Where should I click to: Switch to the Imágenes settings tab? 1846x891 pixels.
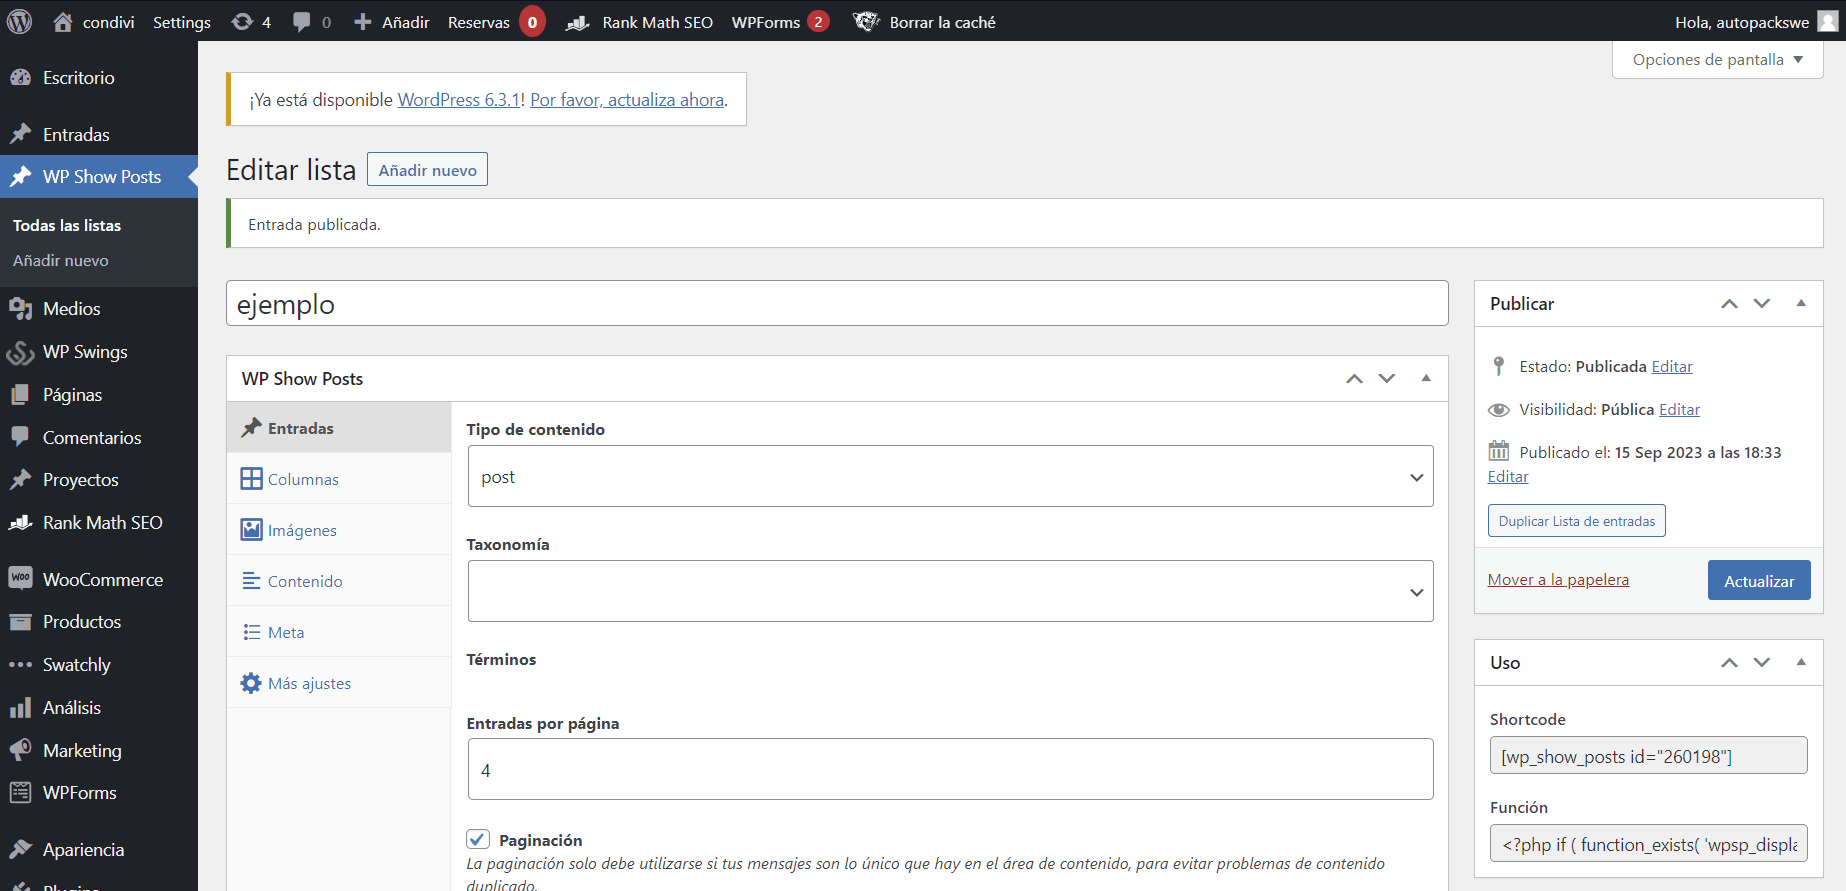pyautogui.click(x=302, y=531)
